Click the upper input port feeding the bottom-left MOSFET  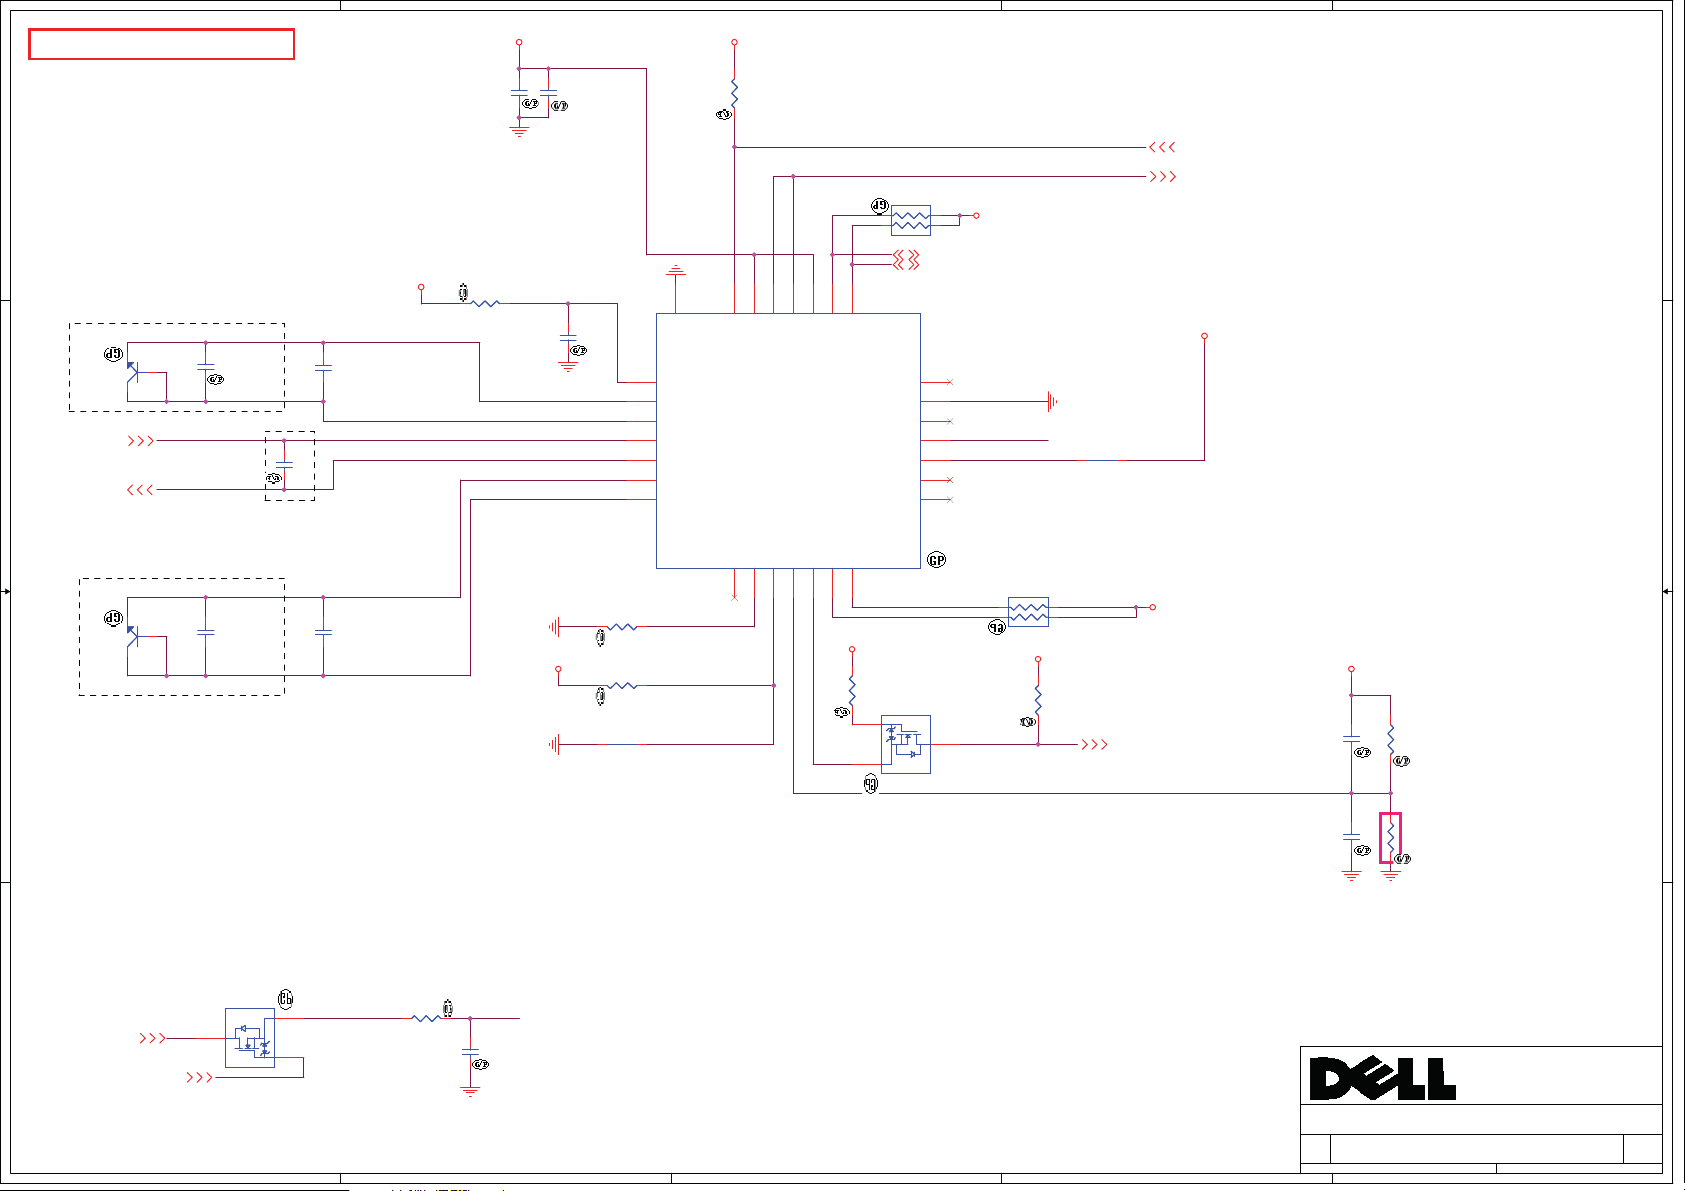(152, 1038)
